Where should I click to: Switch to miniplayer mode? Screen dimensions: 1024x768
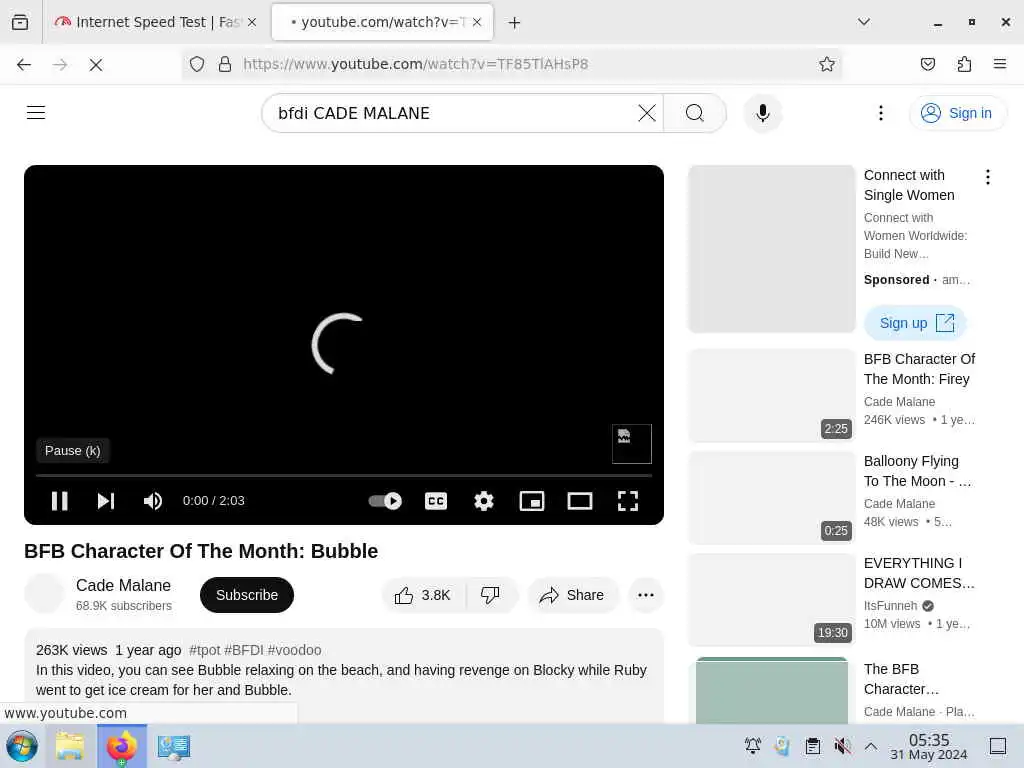pos(532,501)
